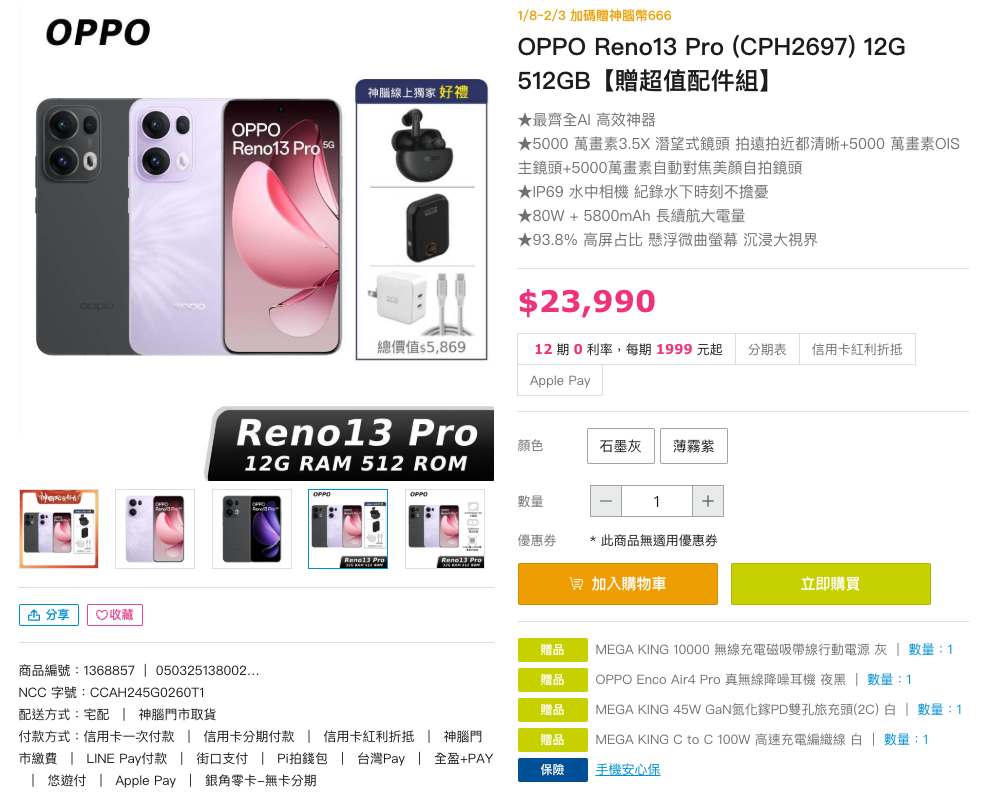Screen dimensions: 982x797
Task: Click the heart 收藏 favorite button
Action: 115,615
